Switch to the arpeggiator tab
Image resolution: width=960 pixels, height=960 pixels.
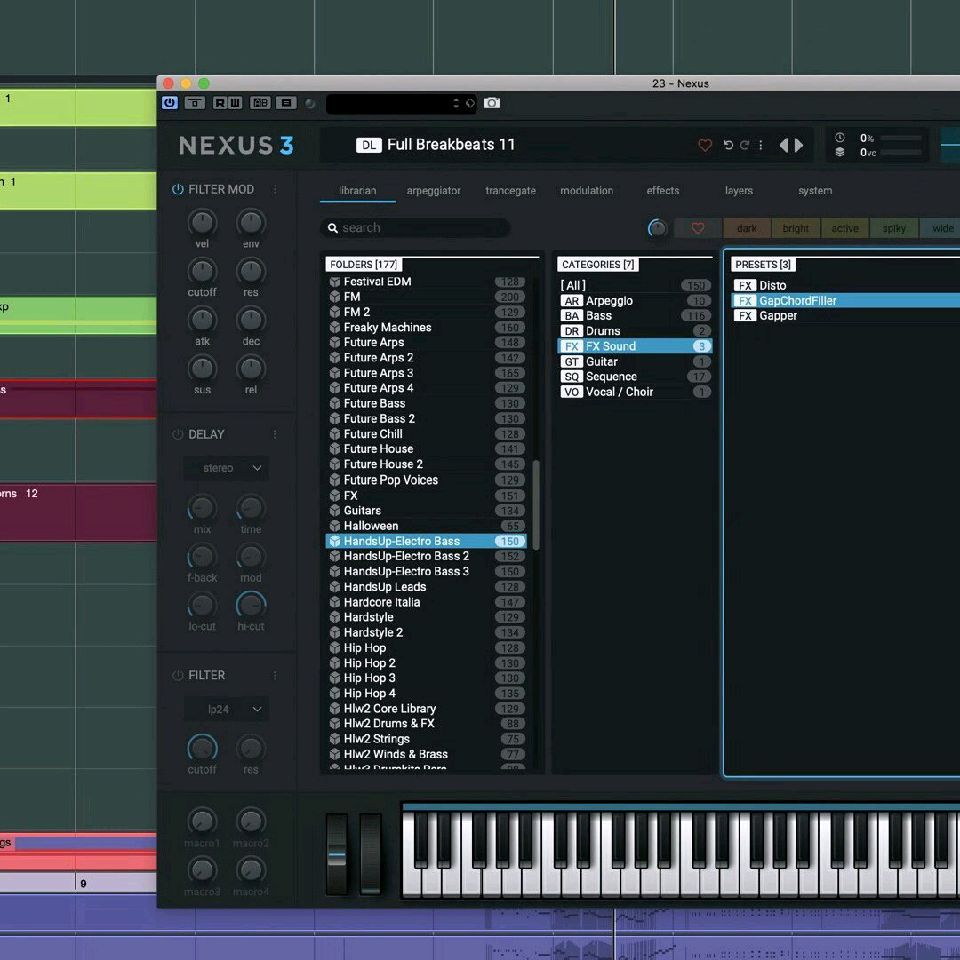point(433,191)
